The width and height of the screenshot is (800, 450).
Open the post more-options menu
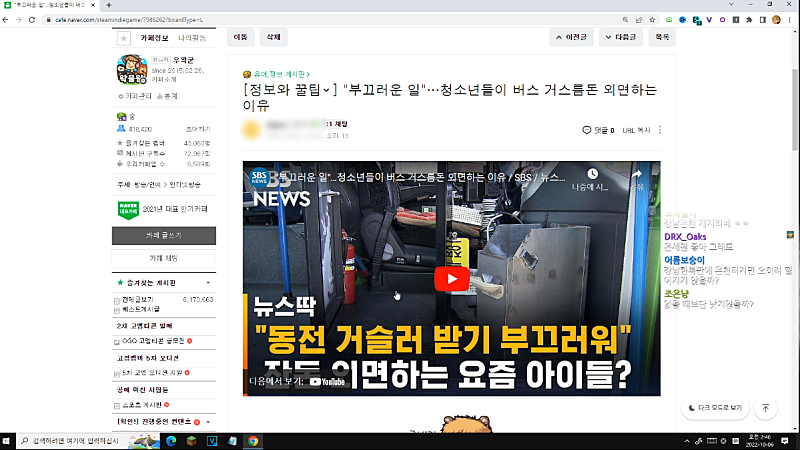tap(660, 130)
